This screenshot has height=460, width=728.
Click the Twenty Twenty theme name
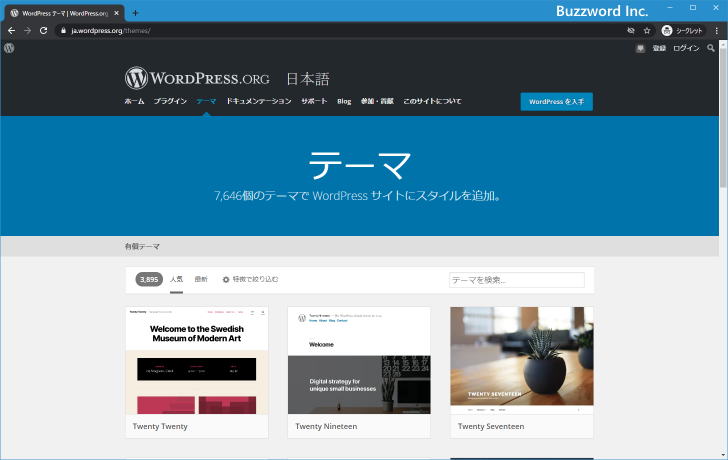point(160,426)
